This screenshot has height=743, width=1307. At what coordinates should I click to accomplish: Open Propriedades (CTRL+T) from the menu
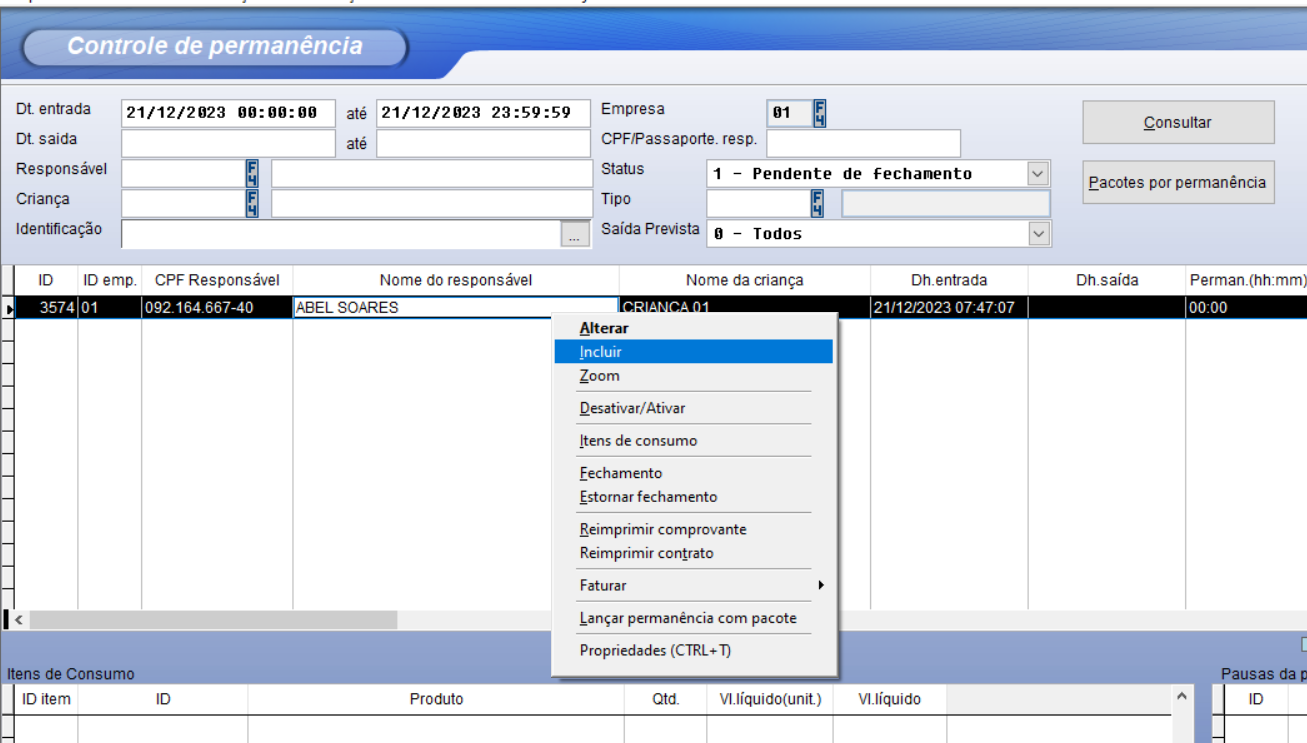click(655, 650)
